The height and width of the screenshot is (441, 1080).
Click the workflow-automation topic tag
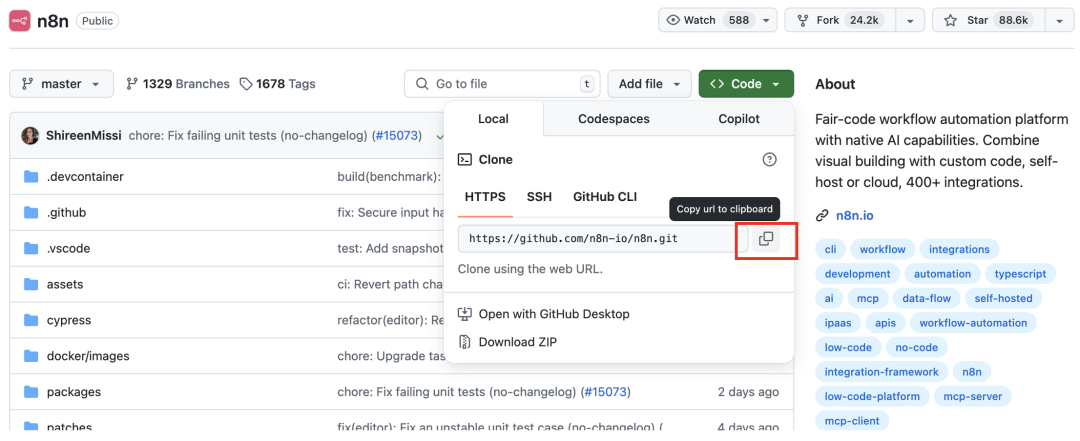click(x=973, y=322)
